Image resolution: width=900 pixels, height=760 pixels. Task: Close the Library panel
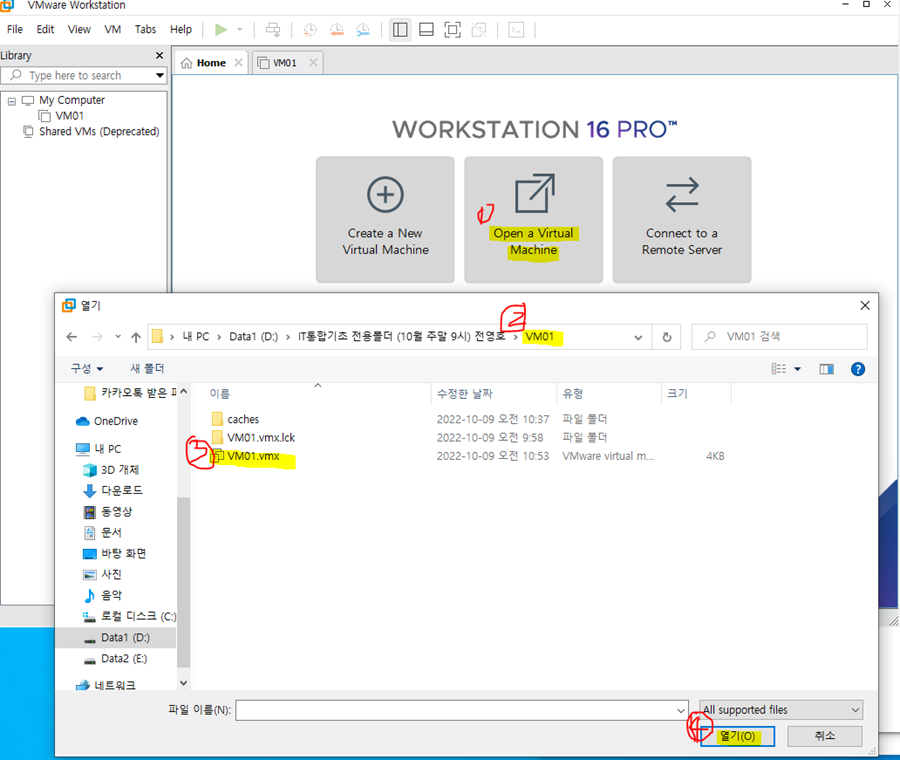coord(160,56)
